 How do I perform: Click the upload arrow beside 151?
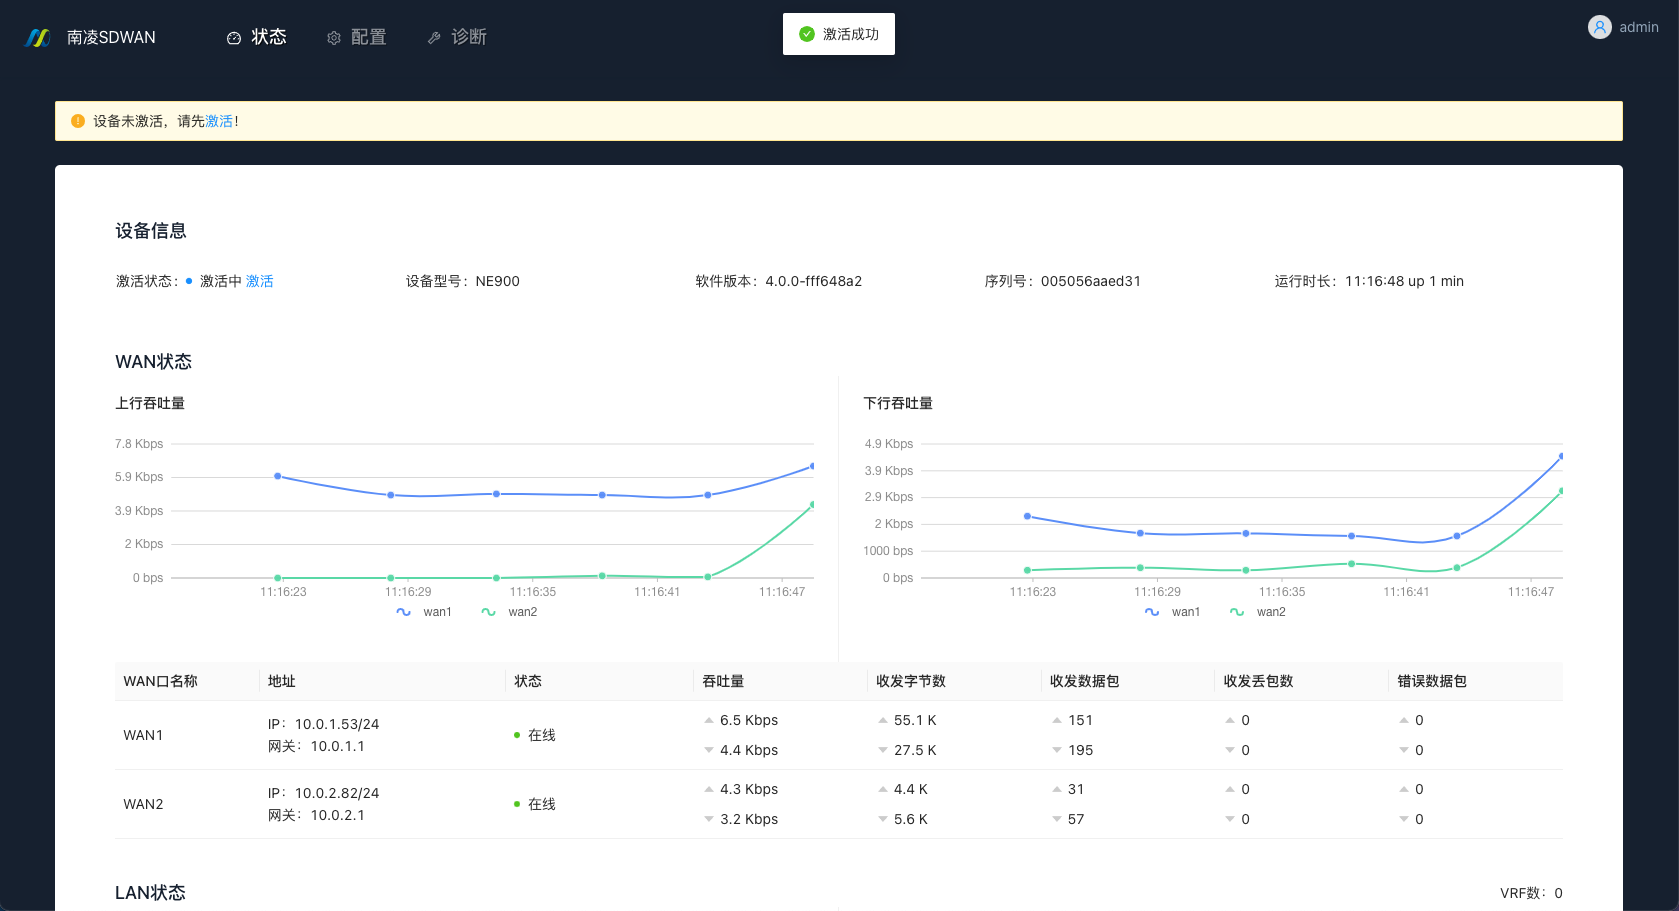pyautogui.click(x=1057, y=720)
